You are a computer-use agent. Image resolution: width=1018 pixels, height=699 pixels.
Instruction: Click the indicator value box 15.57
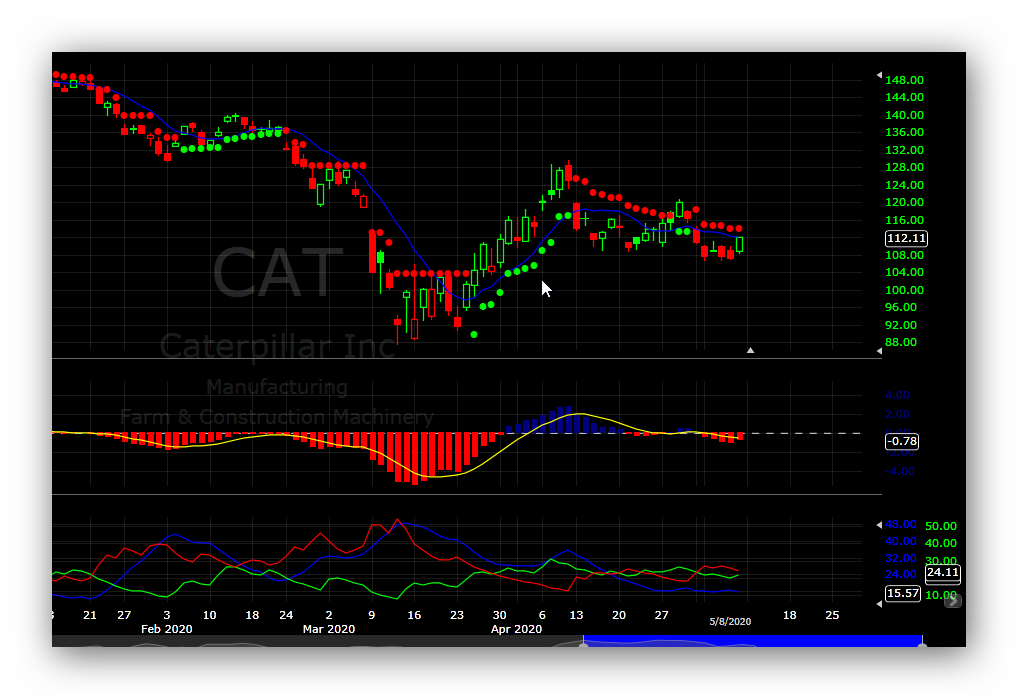tap(903, 593)
